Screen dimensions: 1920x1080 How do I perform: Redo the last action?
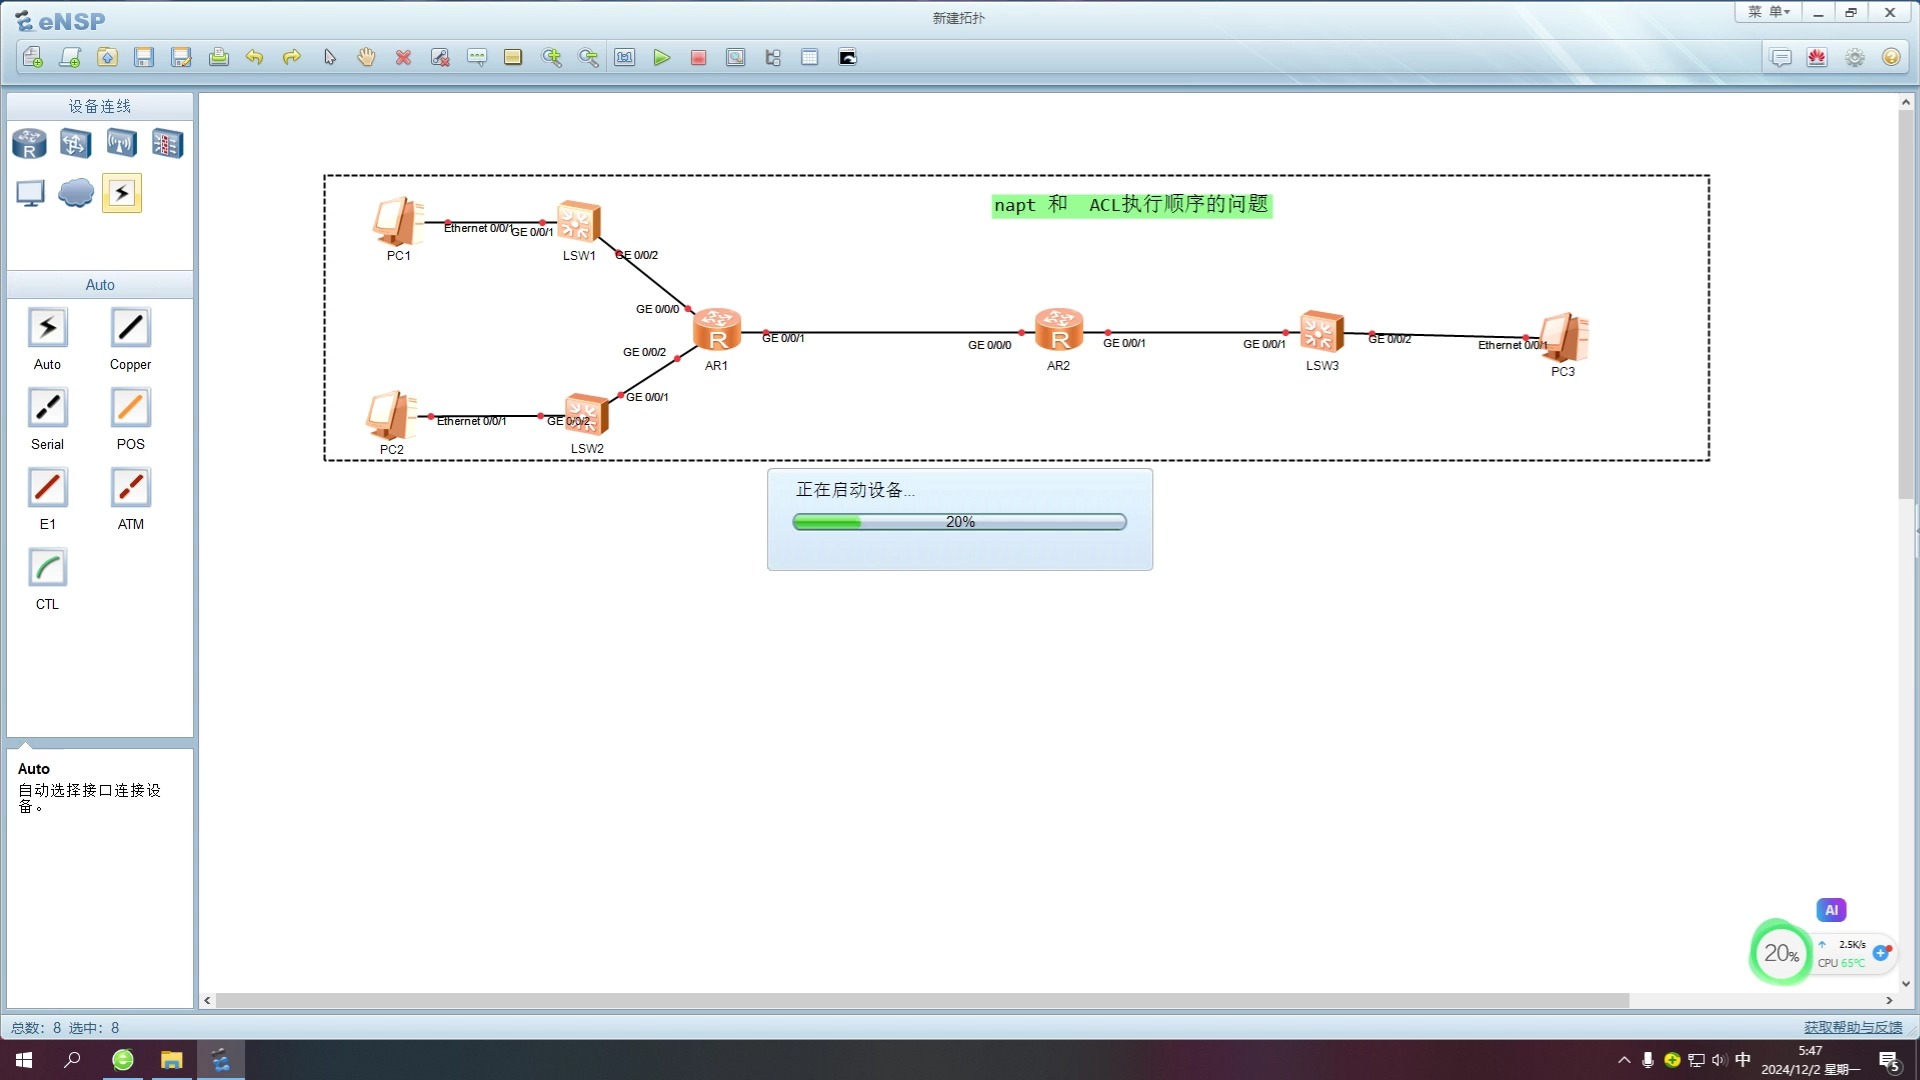[x=292, y=57]
